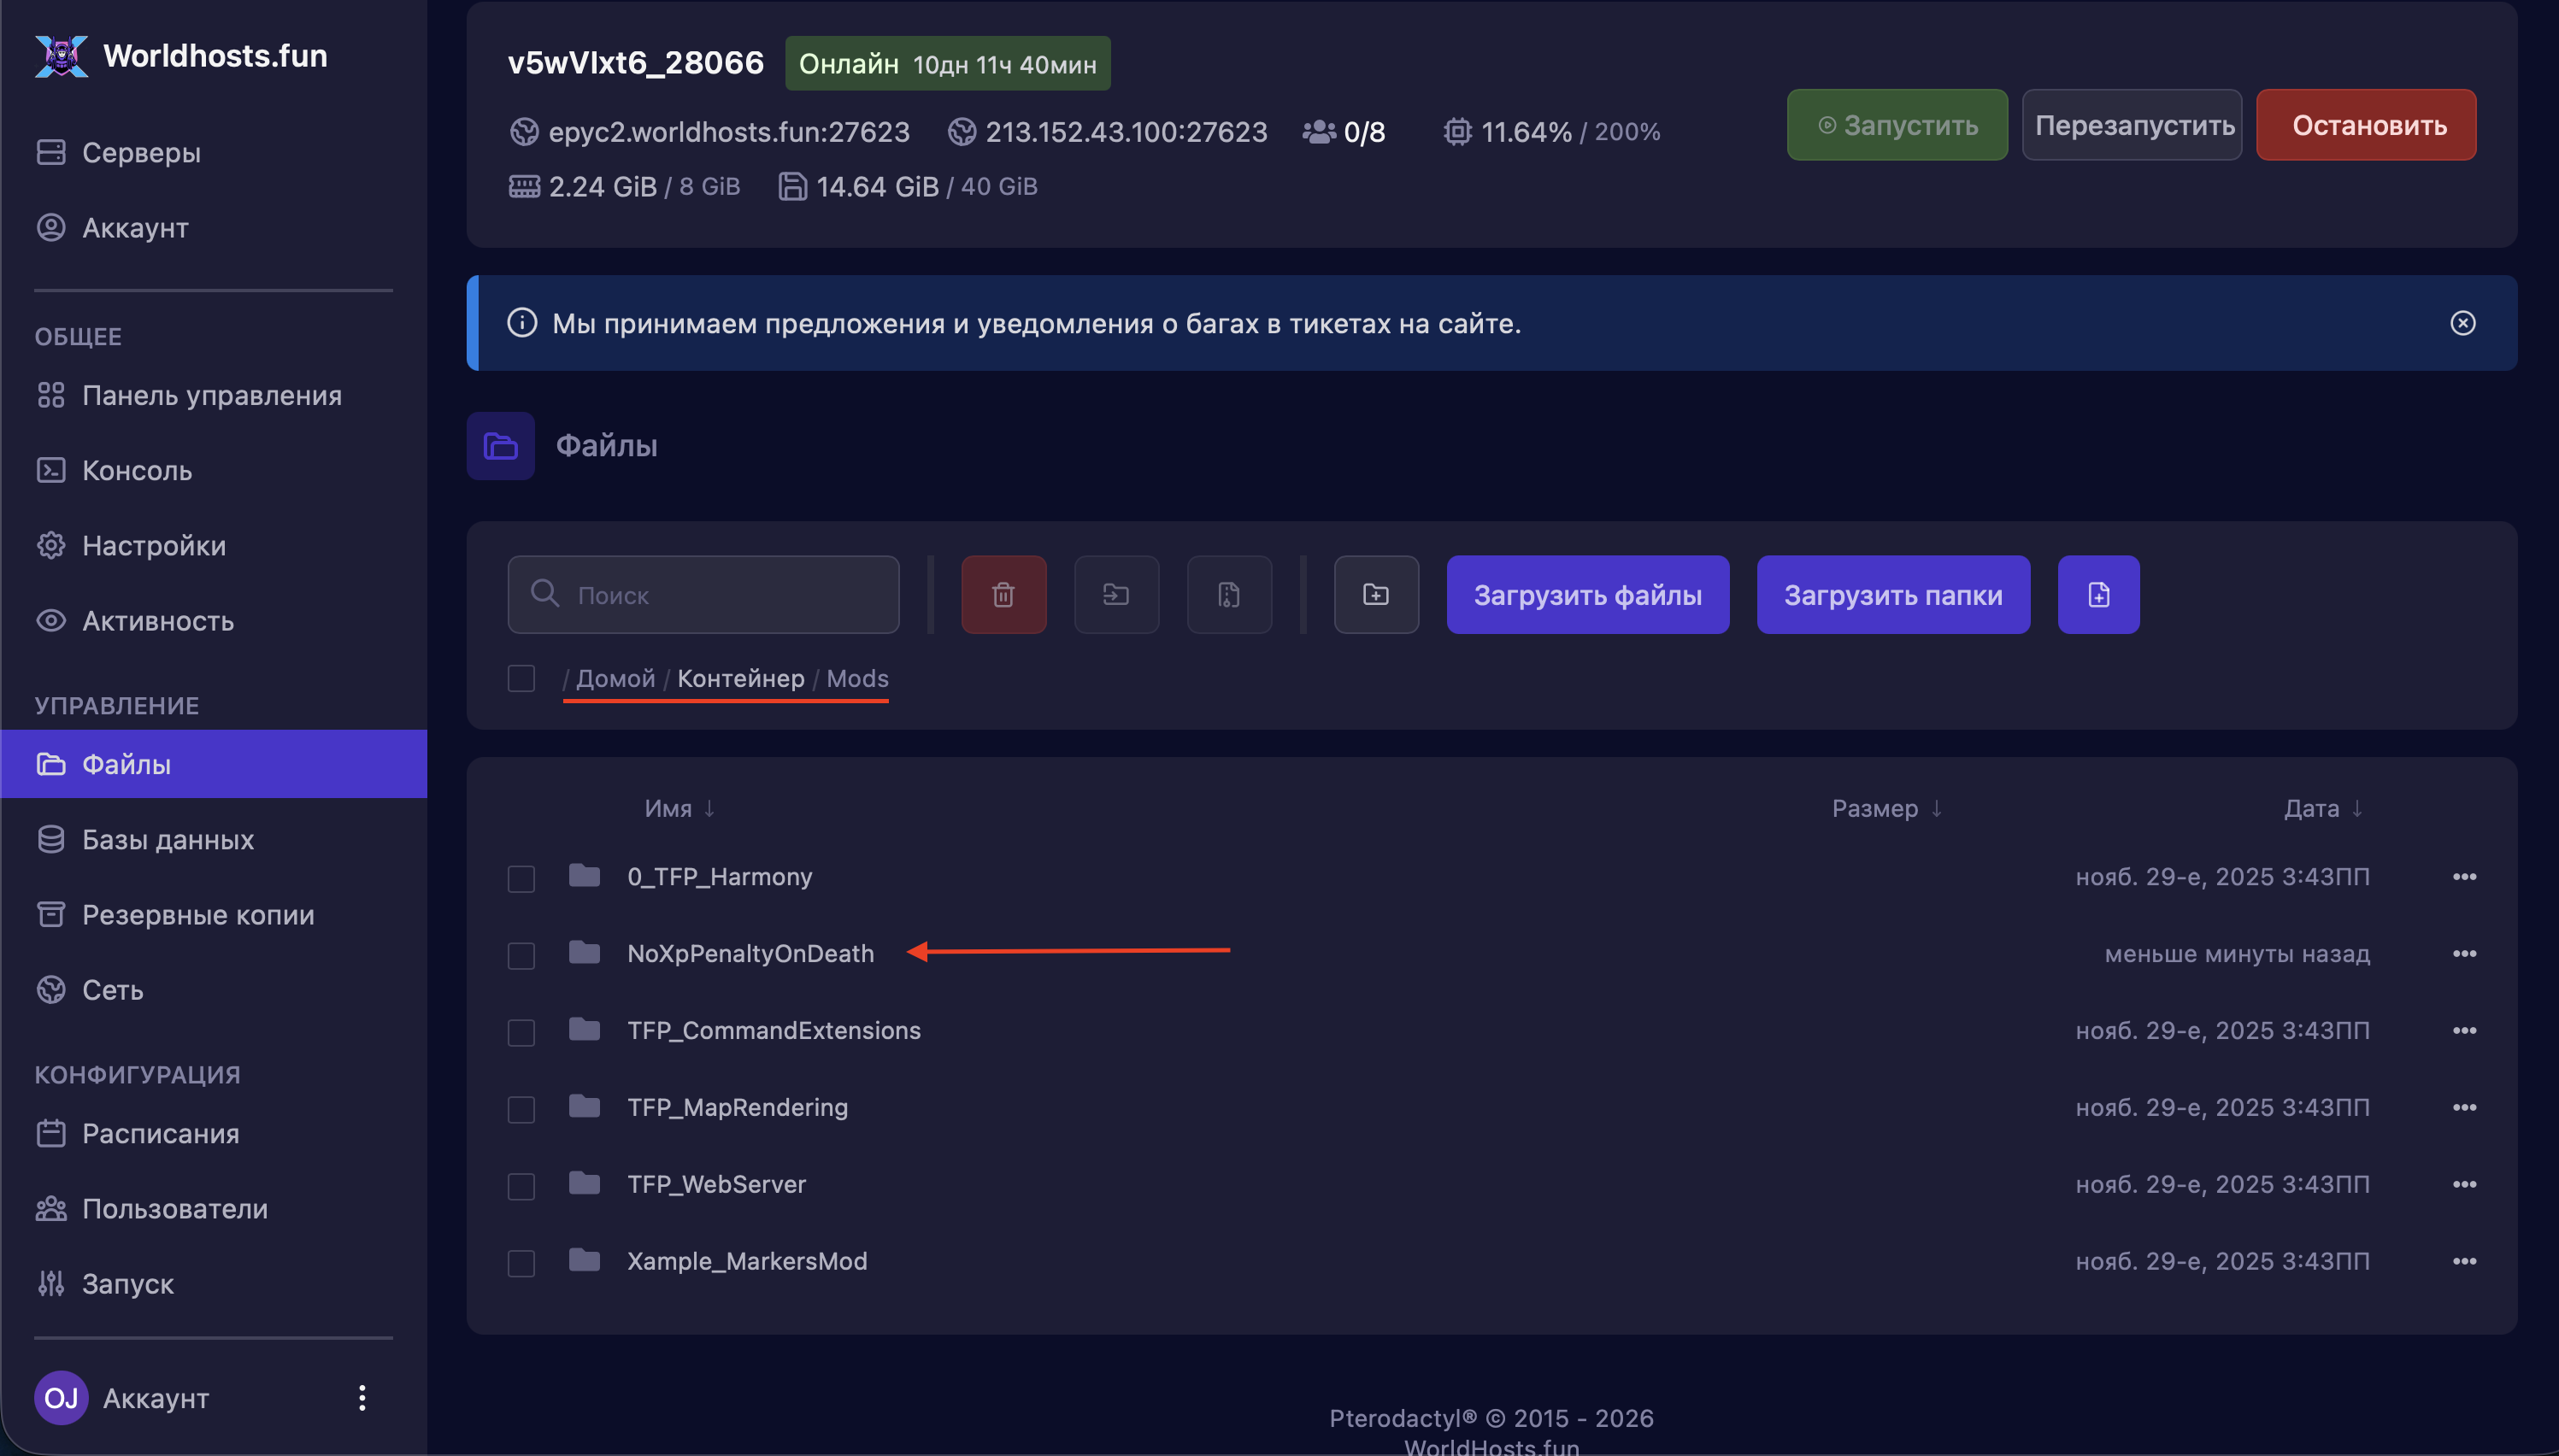Click the move files toolbar icon
Image resolution: width=2559 pixels, height=1456 pixels.
click(1116, 595)
